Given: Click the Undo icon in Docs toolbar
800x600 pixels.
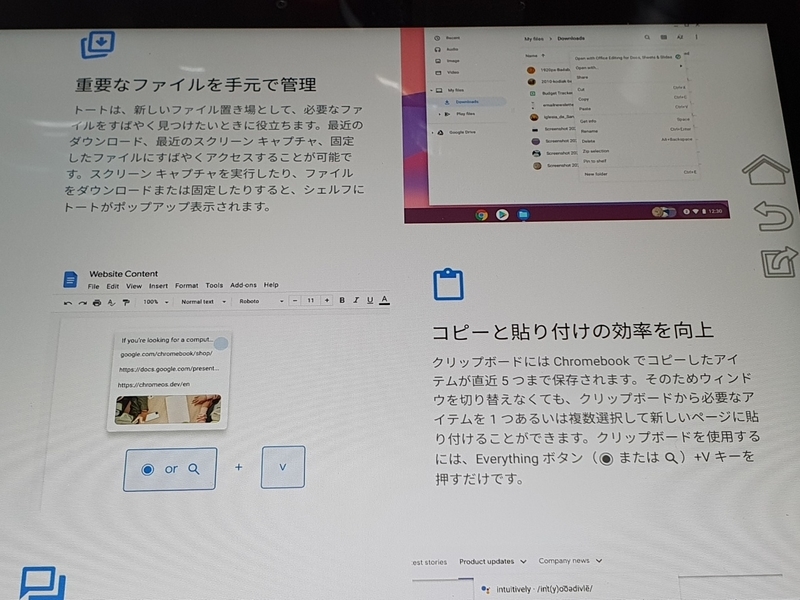Looking at the screenshot, I should pos(67,303).
